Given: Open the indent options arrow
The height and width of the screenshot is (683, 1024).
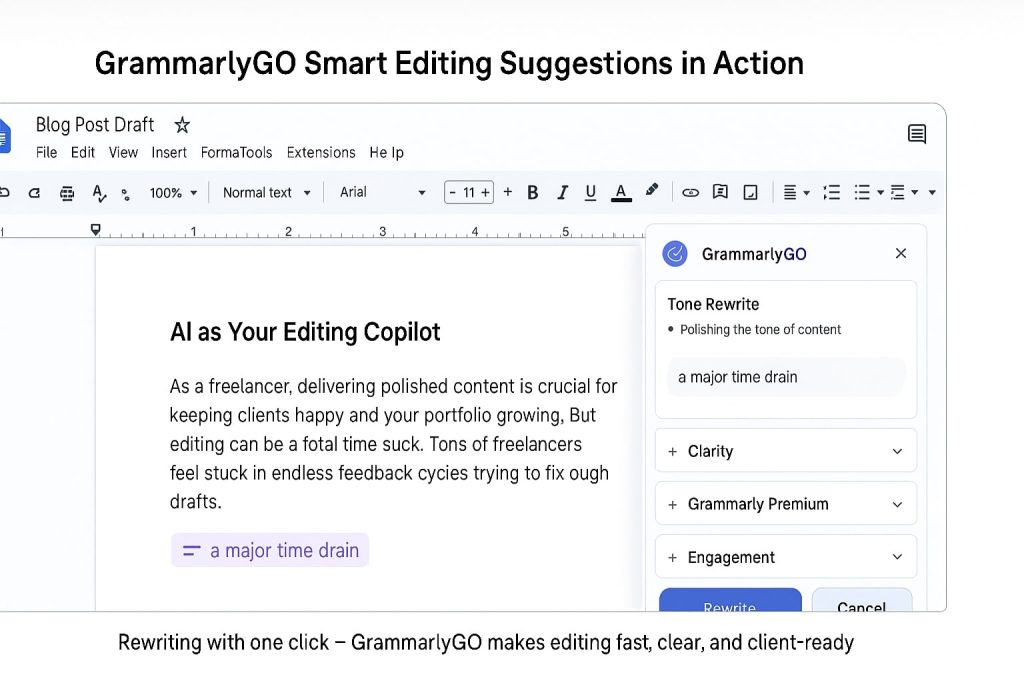Looking at the screenshot, I should 915,193.
